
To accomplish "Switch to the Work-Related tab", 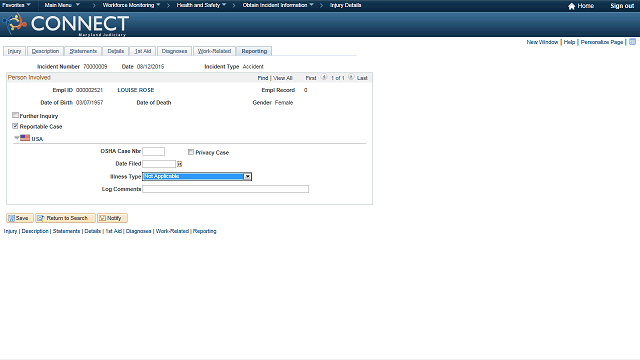I will (x=214, y=51).
